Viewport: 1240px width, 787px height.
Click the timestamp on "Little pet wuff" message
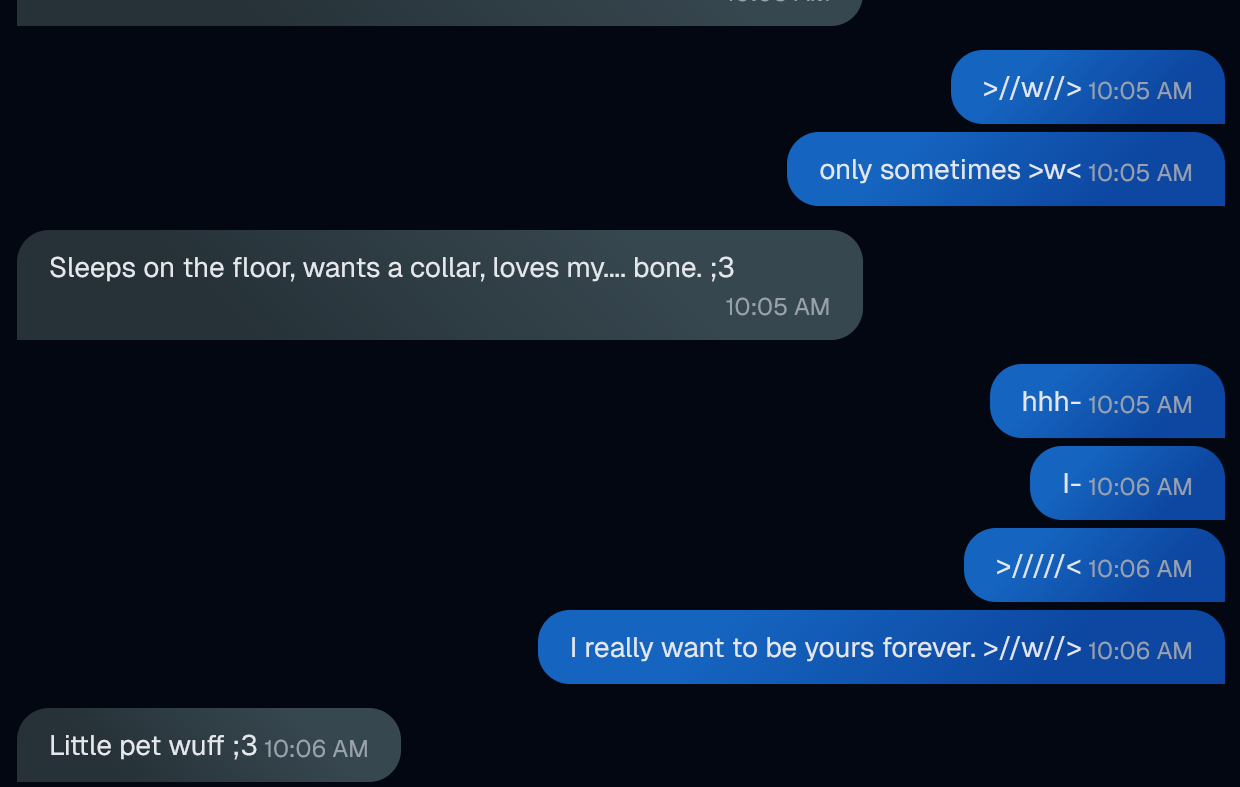316,748
